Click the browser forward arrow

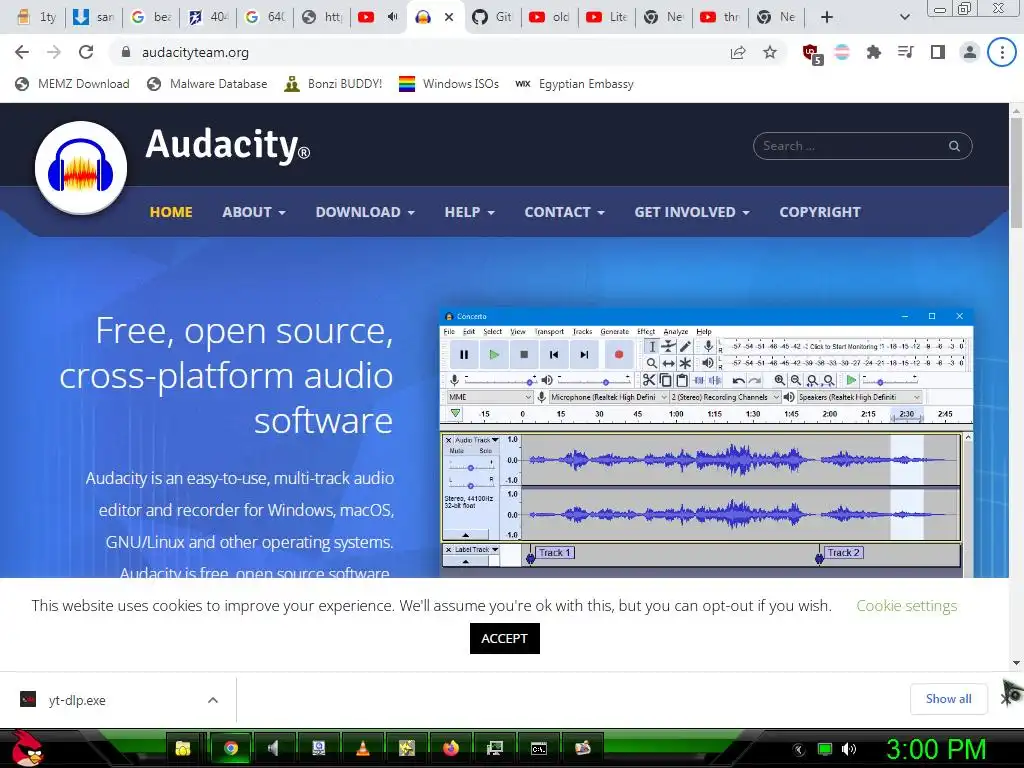click(54, 52)
